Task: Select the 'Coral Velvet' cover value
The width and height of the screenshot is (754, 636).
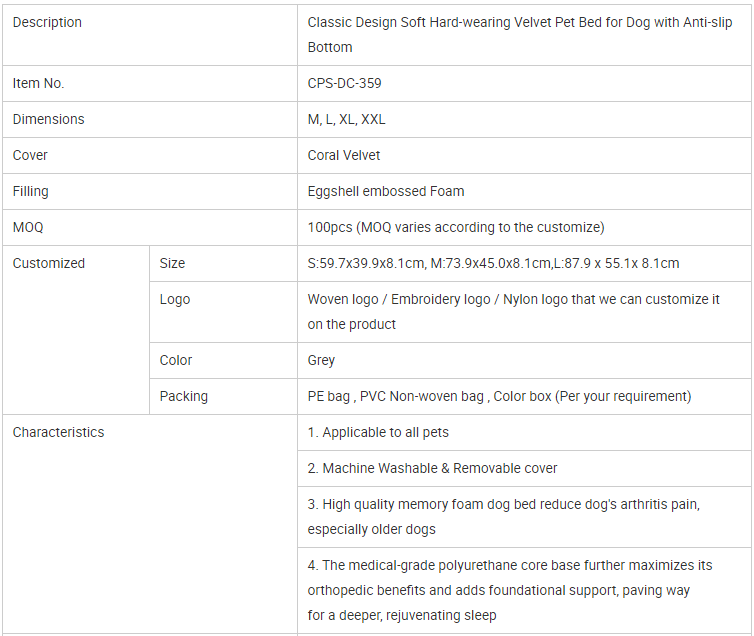Action: click(344, 156)
